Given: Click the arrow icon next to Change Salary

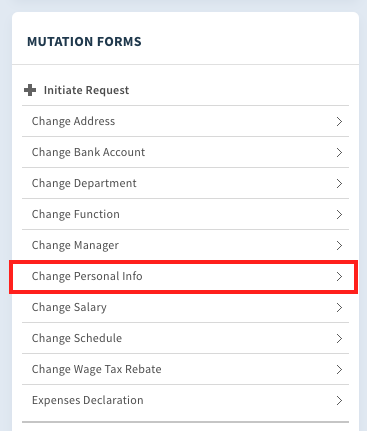Looking at the screenshot, I should click(339, 307).
